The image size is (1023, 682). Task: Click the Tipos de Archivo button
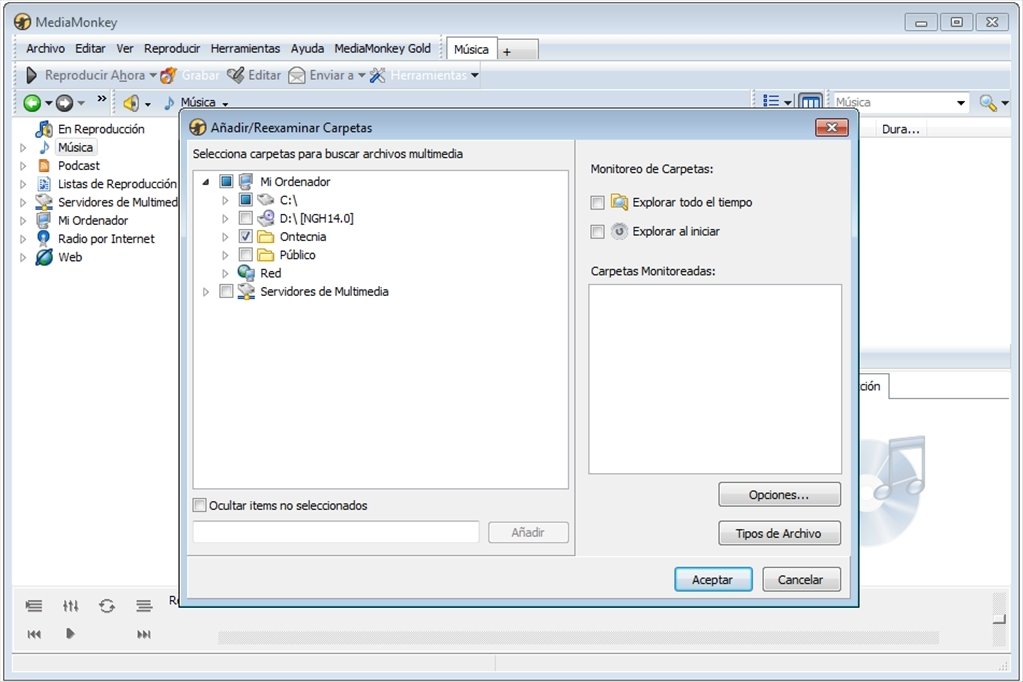point(779,533)
